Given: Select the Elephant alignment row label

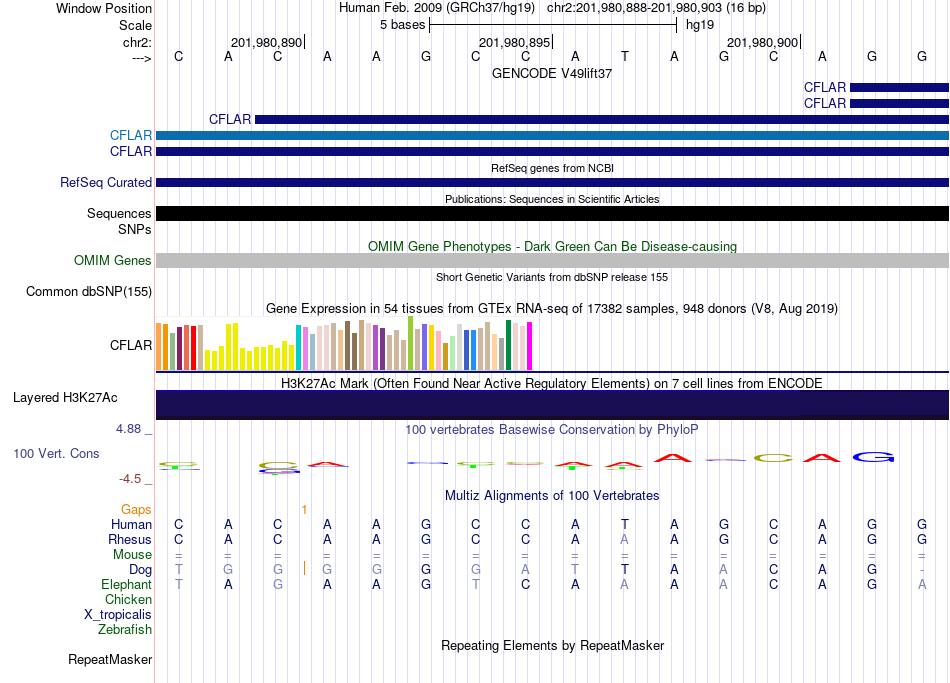Looking at the screenshot, I should click(127, 585).
